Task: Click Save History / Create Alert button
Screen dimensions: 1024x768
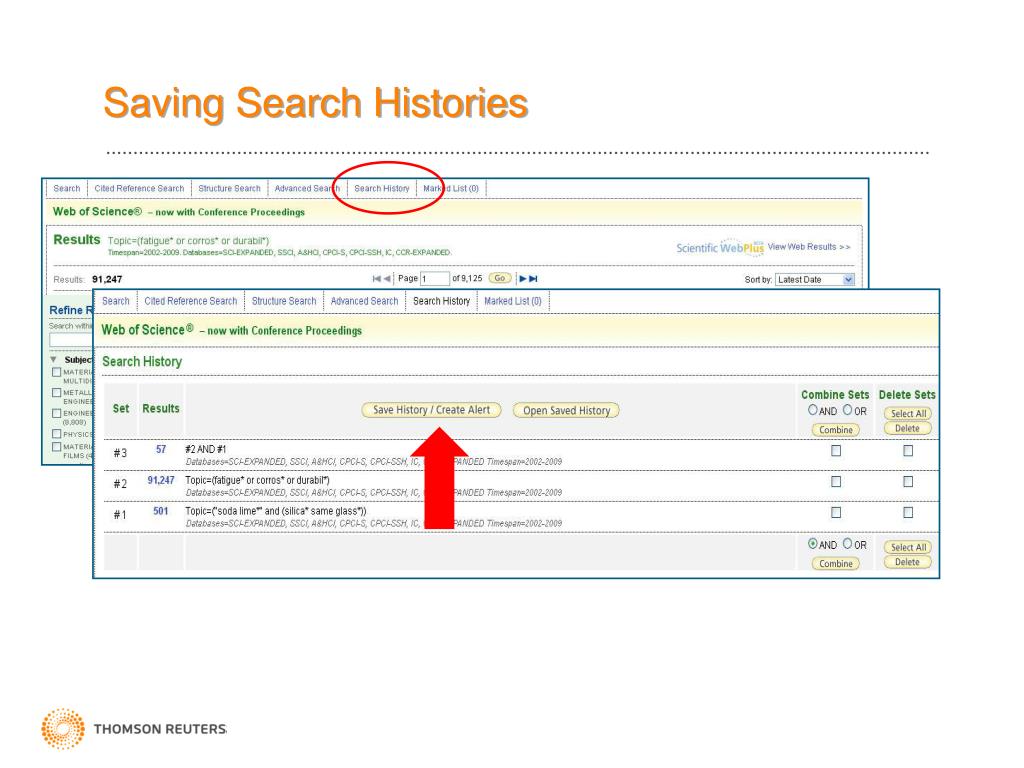Action: tap(432, 410)
